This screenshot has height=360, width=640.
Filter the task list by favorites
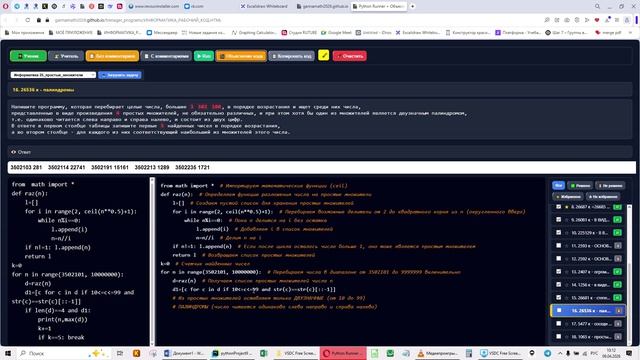(569, 196)
